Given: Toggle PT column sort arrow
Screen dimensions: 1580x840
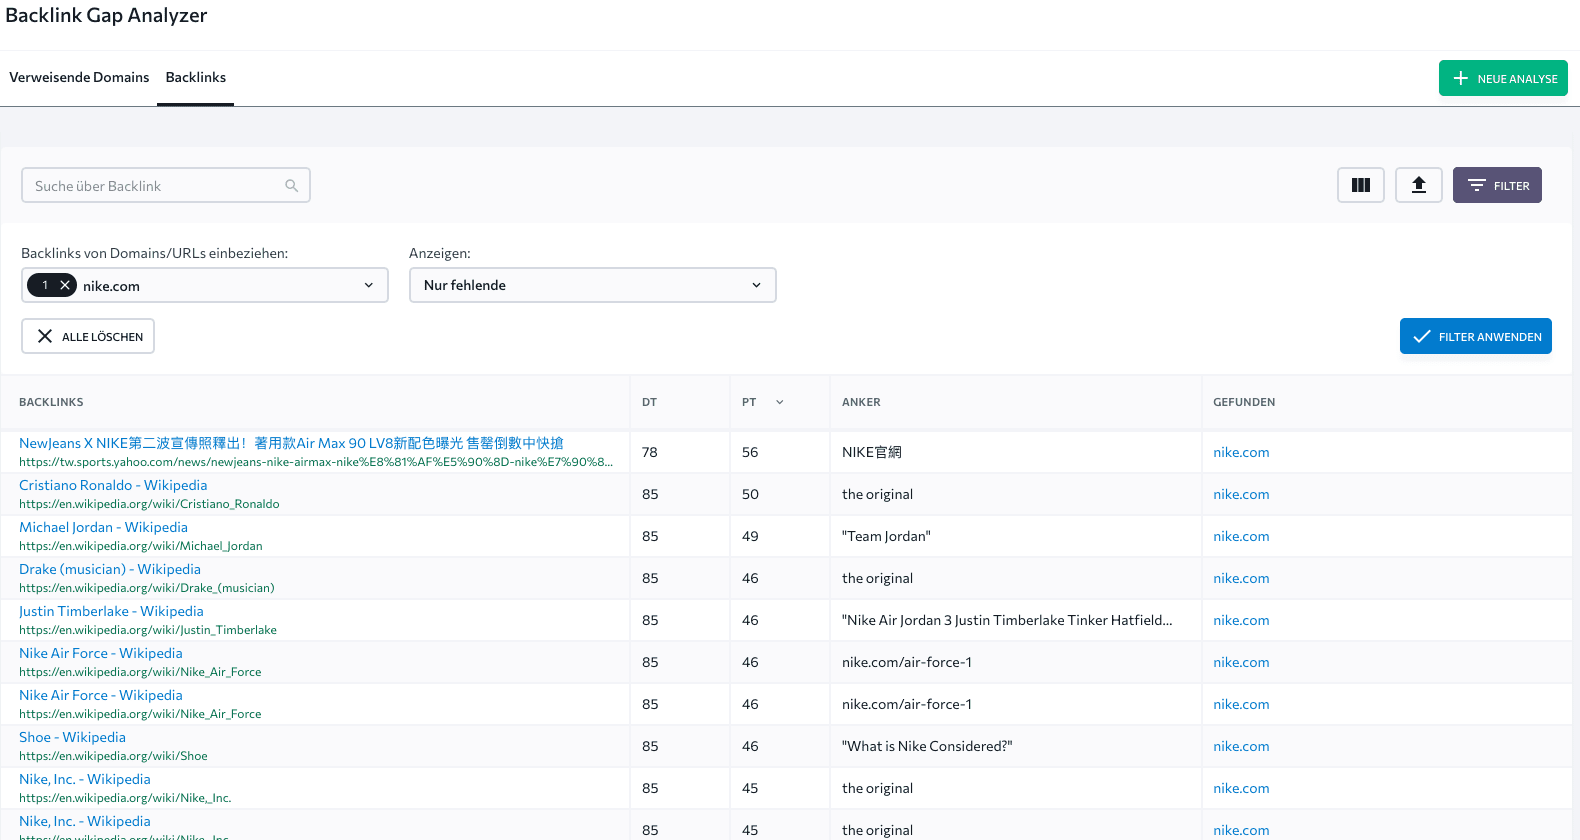Looking at the screenshot, I should click(780, 402).
